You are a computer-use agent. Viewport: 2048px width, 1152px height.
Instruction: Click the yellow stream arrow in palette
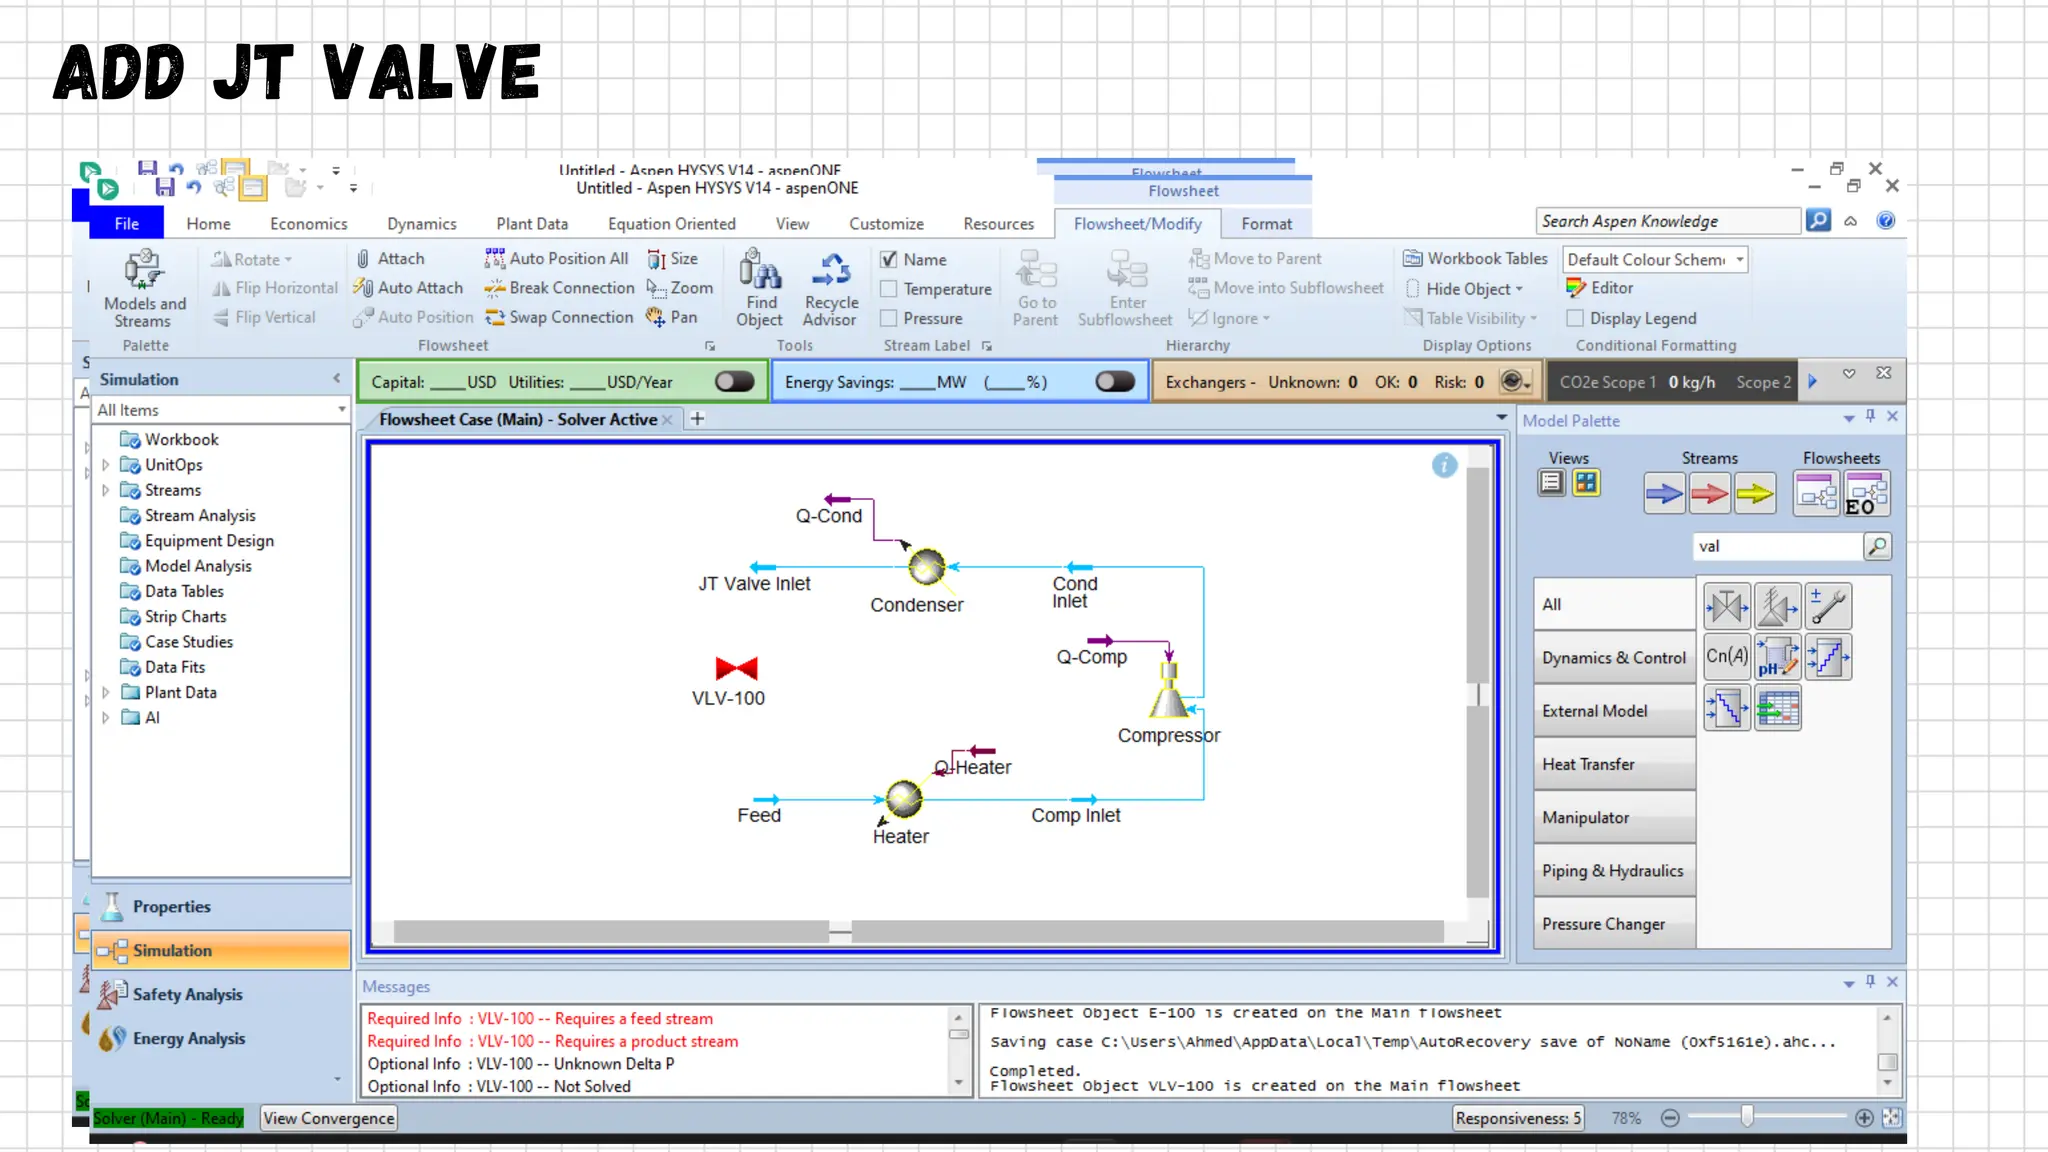[x=1754, y=493]
